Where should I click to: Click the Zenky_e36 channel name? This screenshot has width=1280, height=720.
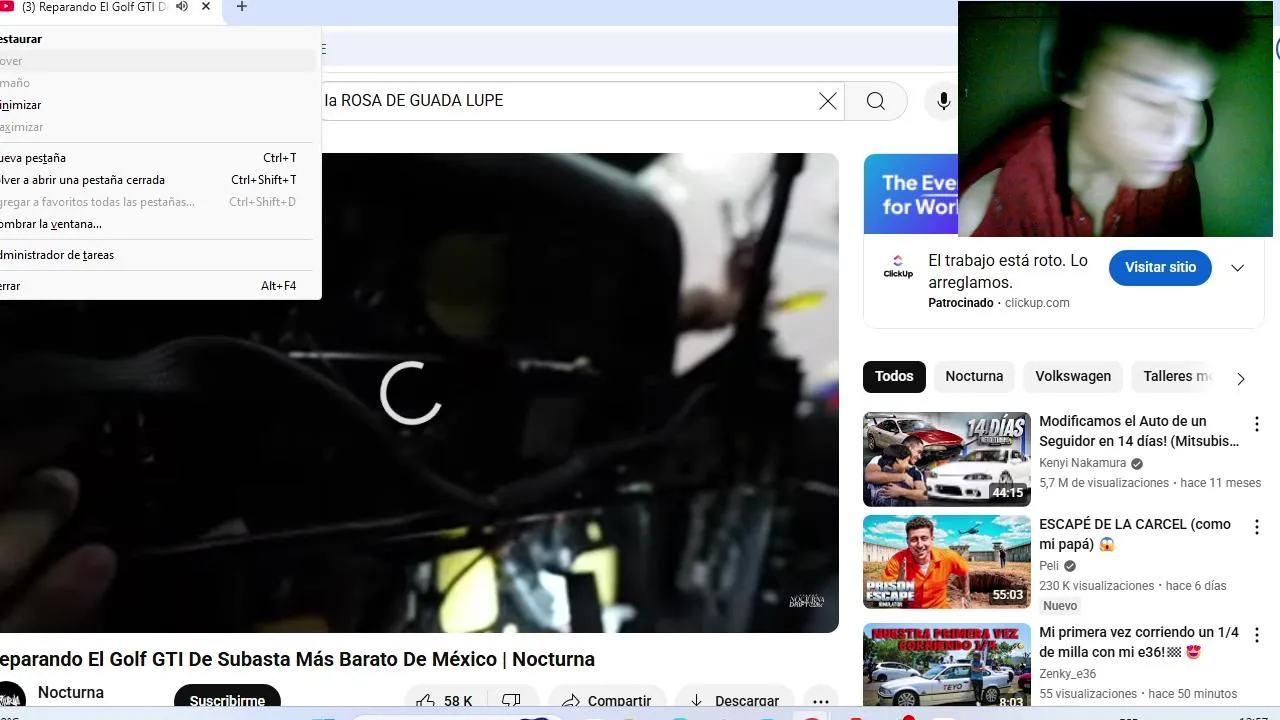(1068, 674)
